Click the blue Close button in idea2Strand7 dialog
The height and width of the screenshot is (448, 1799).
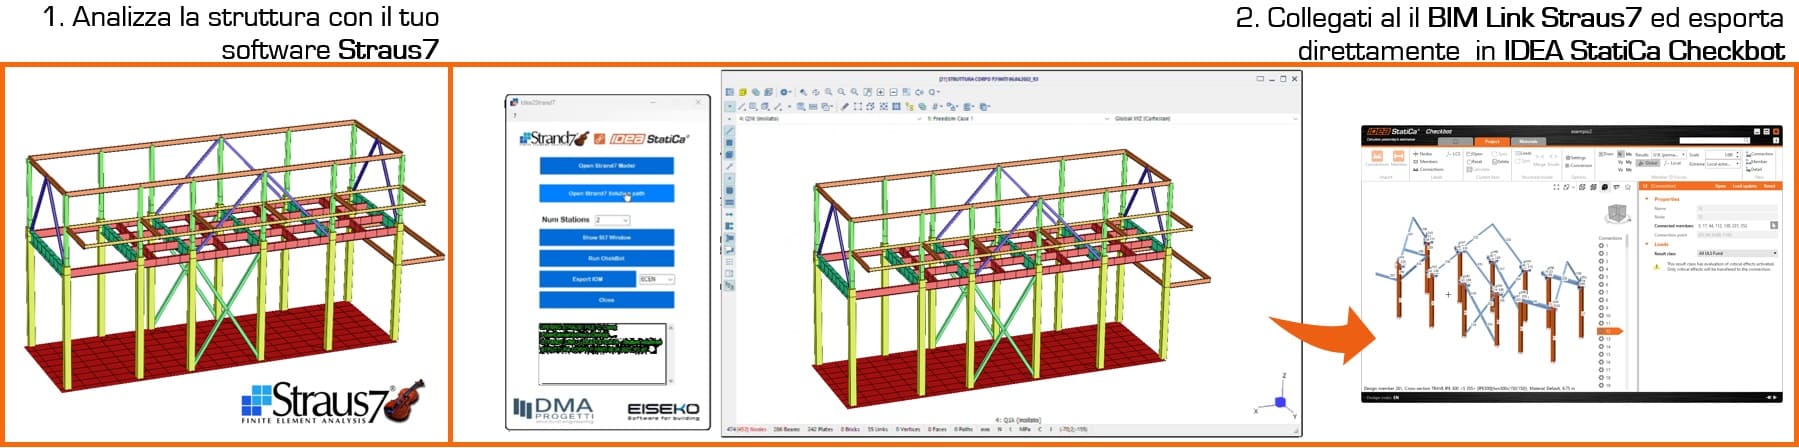(x=607, y=300)
